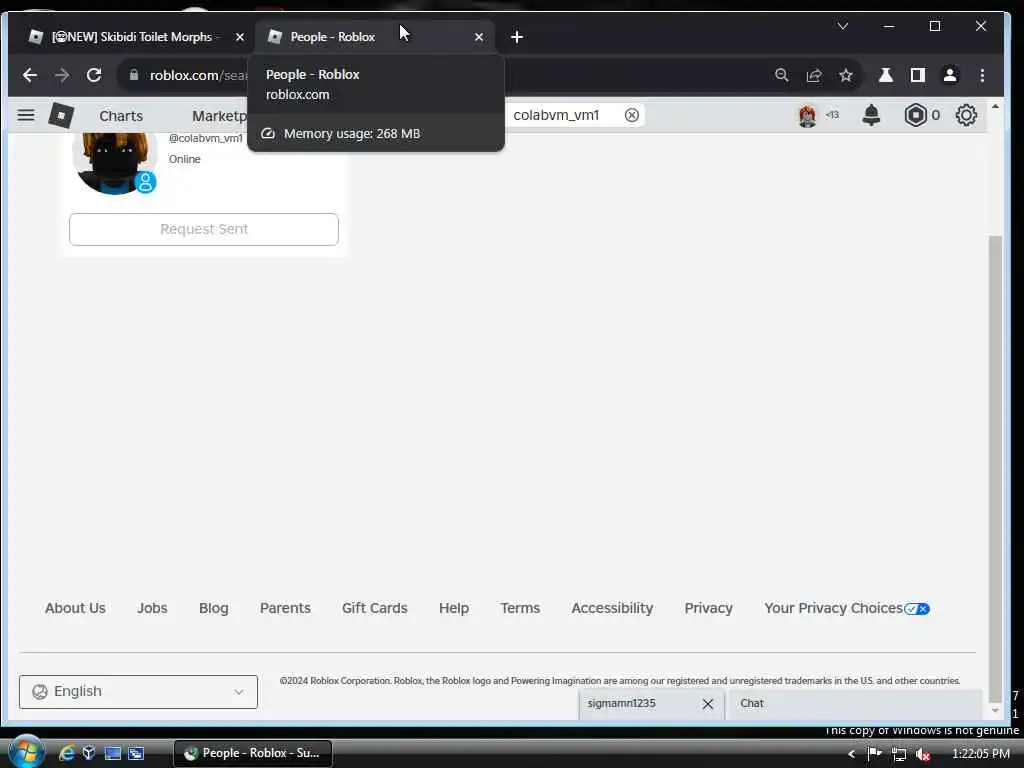Screen dimensions: 1024x768
Task: Toggle Your Privacy Choices switch icon
Action: click(x=917, y=609)
